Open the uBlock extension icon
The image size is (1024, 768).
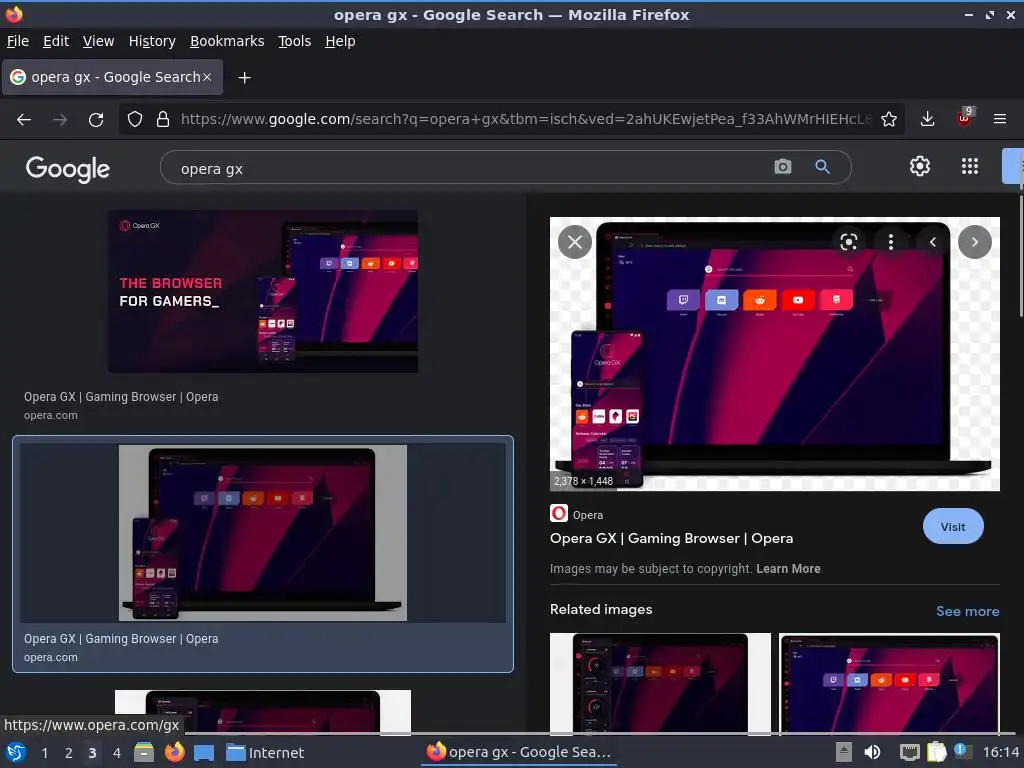tap(965, 118)
